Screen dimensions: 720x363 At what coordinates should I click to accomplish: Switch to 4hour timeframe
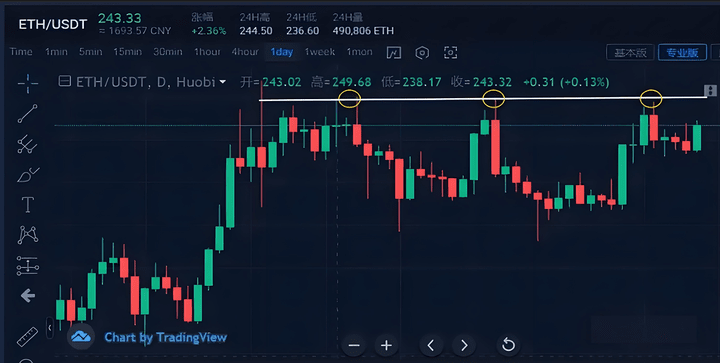245,52
